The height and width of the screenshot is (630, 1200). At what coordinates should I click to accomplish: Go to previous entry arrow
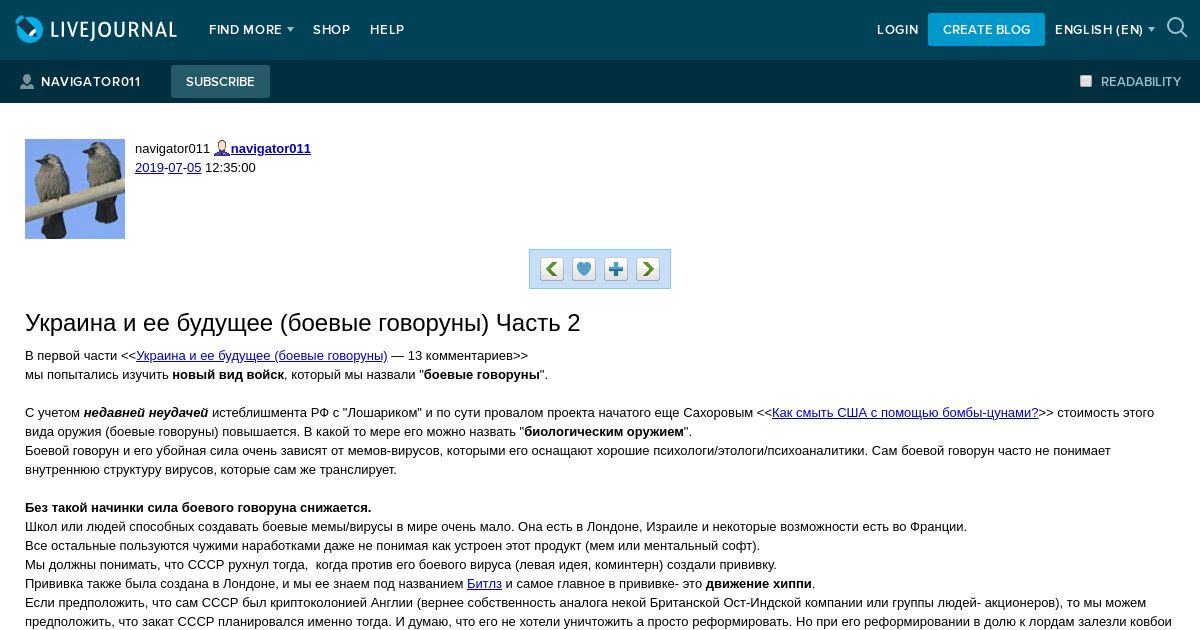pos(552,269)
